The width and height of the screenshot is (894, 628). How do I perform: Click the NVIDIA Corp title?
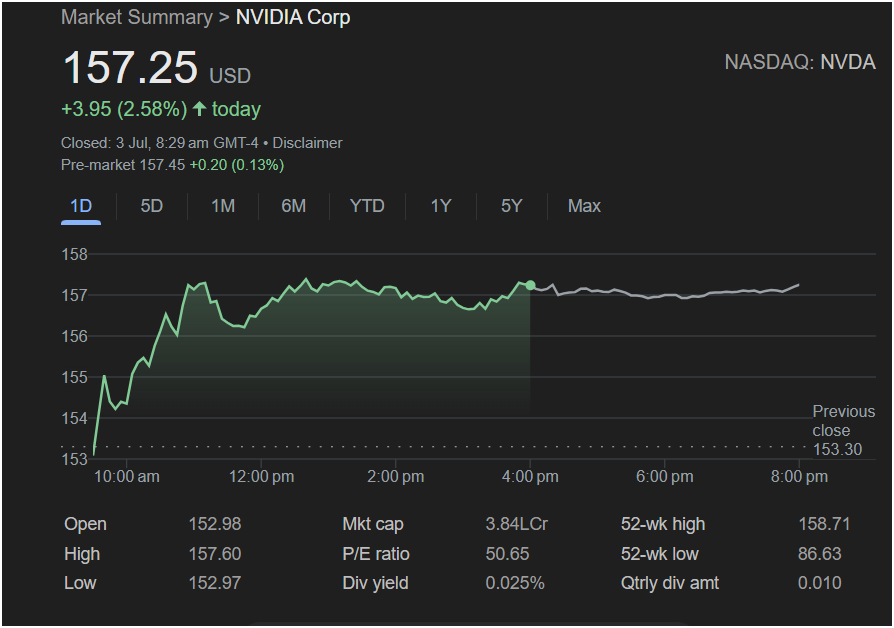[x=293, y=17]
